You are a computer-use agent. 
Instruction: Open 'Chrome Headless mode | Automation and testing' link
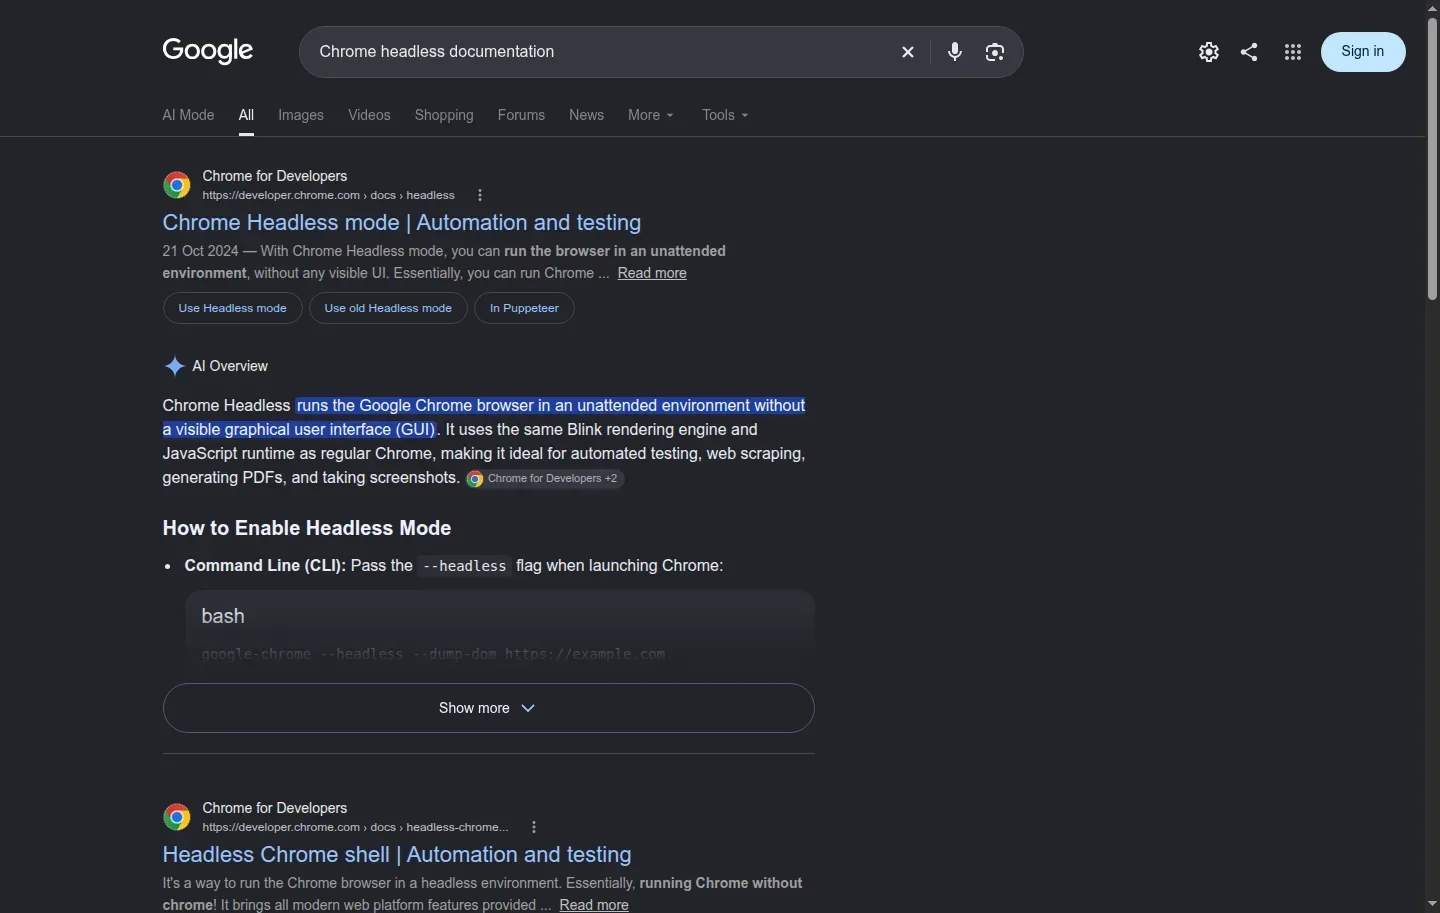click(x=402, y=222)
